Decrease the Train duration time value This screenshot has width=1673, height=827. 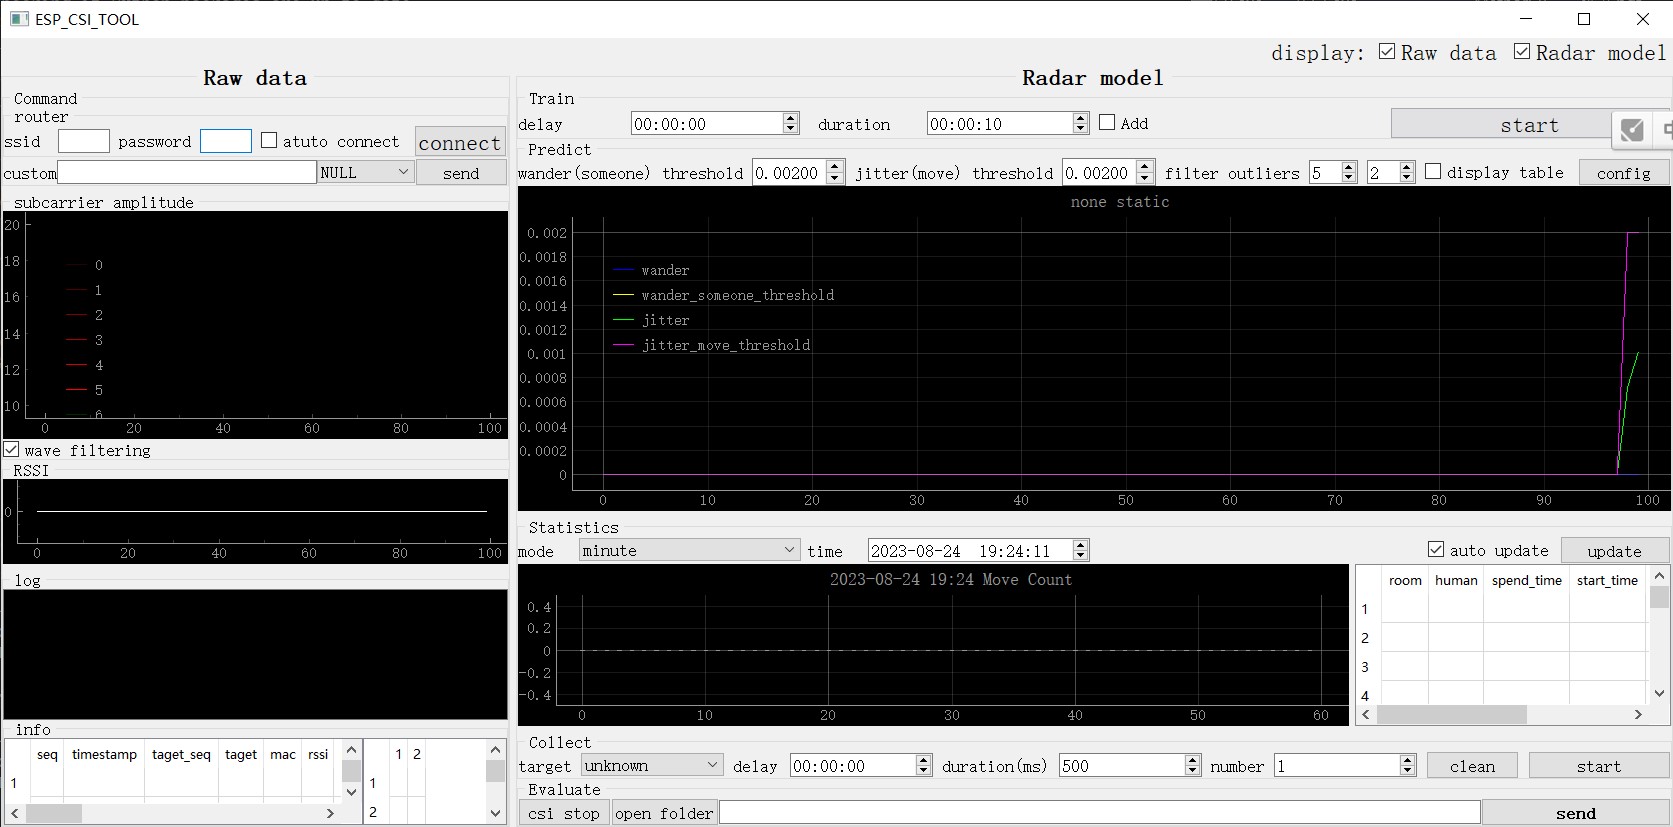(x=1080, y=129)
